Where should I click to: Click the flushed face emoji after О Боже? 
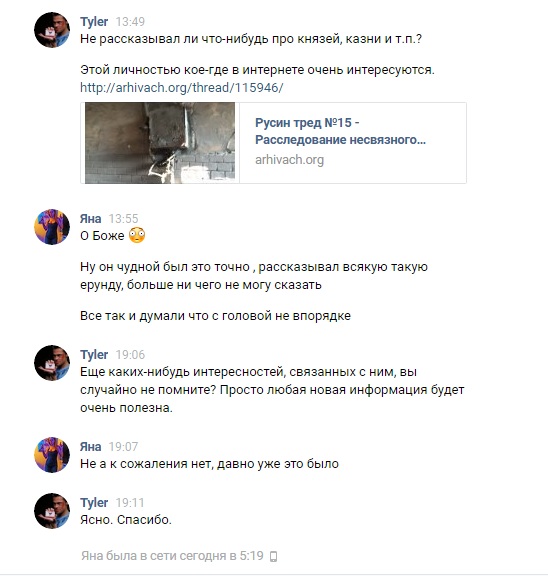[137, 235]
